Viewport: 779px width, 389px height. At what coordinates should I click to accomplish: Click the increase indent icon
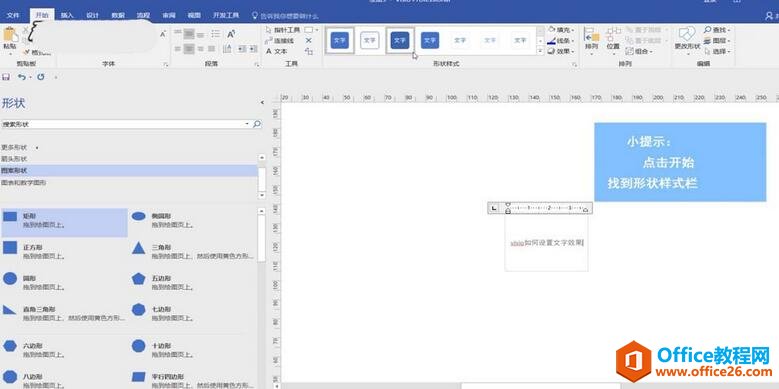pos(253,49)
